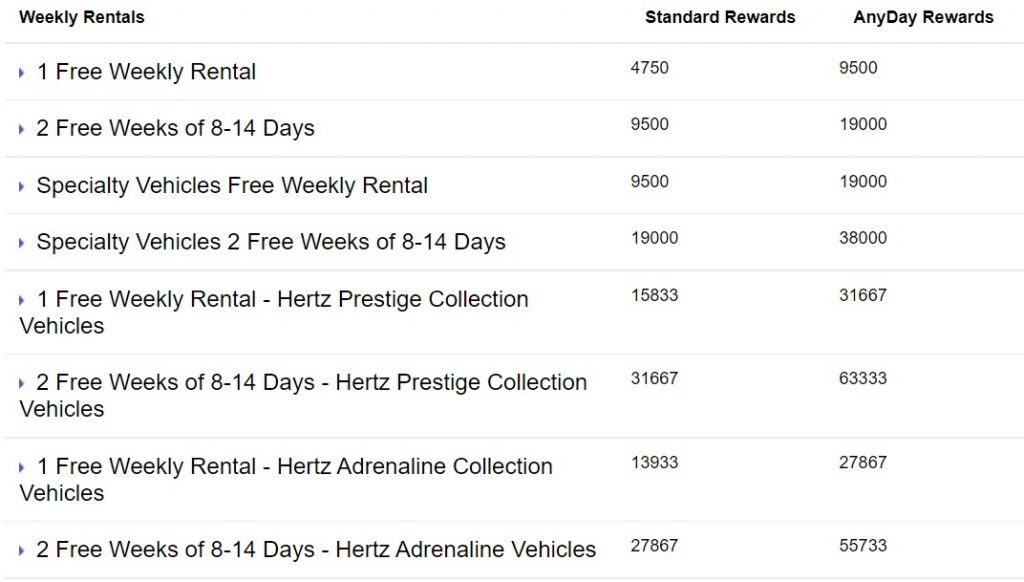This screenshot has width=1024, height=582.
Task: Select the 13933 Standard Rewards value
Action: point(654,462)
